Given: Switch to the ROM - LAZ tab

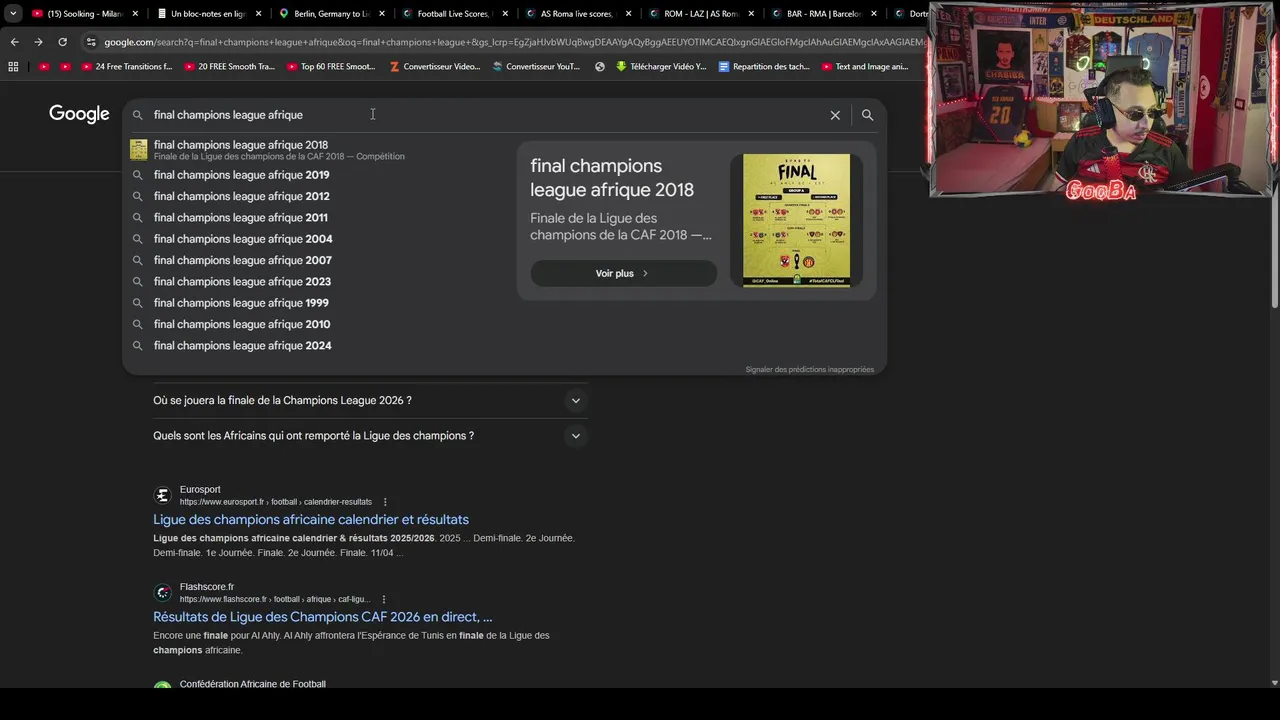Looking at the screenshot, I should pos(700,14).
